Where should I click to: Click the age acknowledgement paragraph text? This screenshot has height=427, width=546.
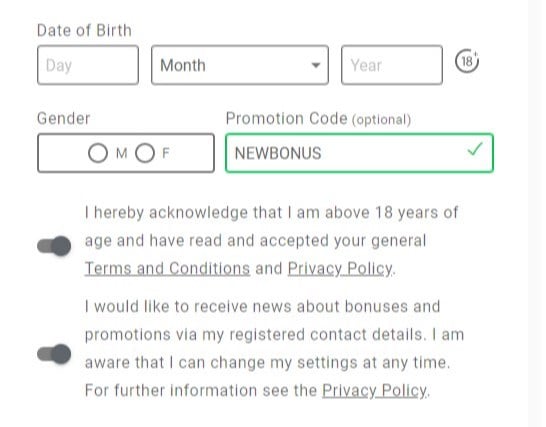pyautogui.click(x=272, y=241)
